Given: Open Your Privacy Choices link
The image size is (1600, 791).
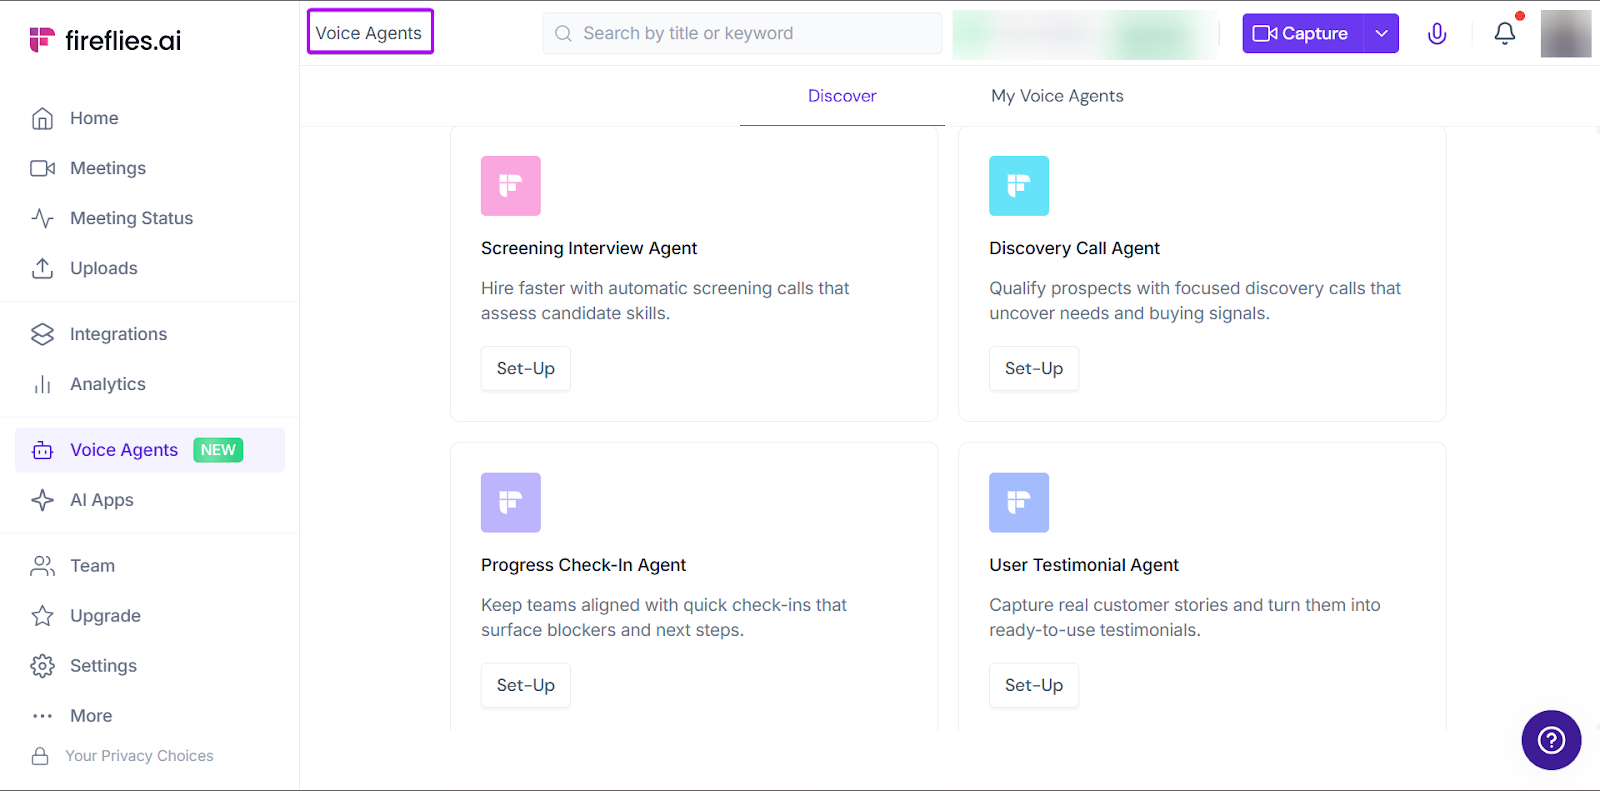Looking at the screenshot, I should (139, 756).
